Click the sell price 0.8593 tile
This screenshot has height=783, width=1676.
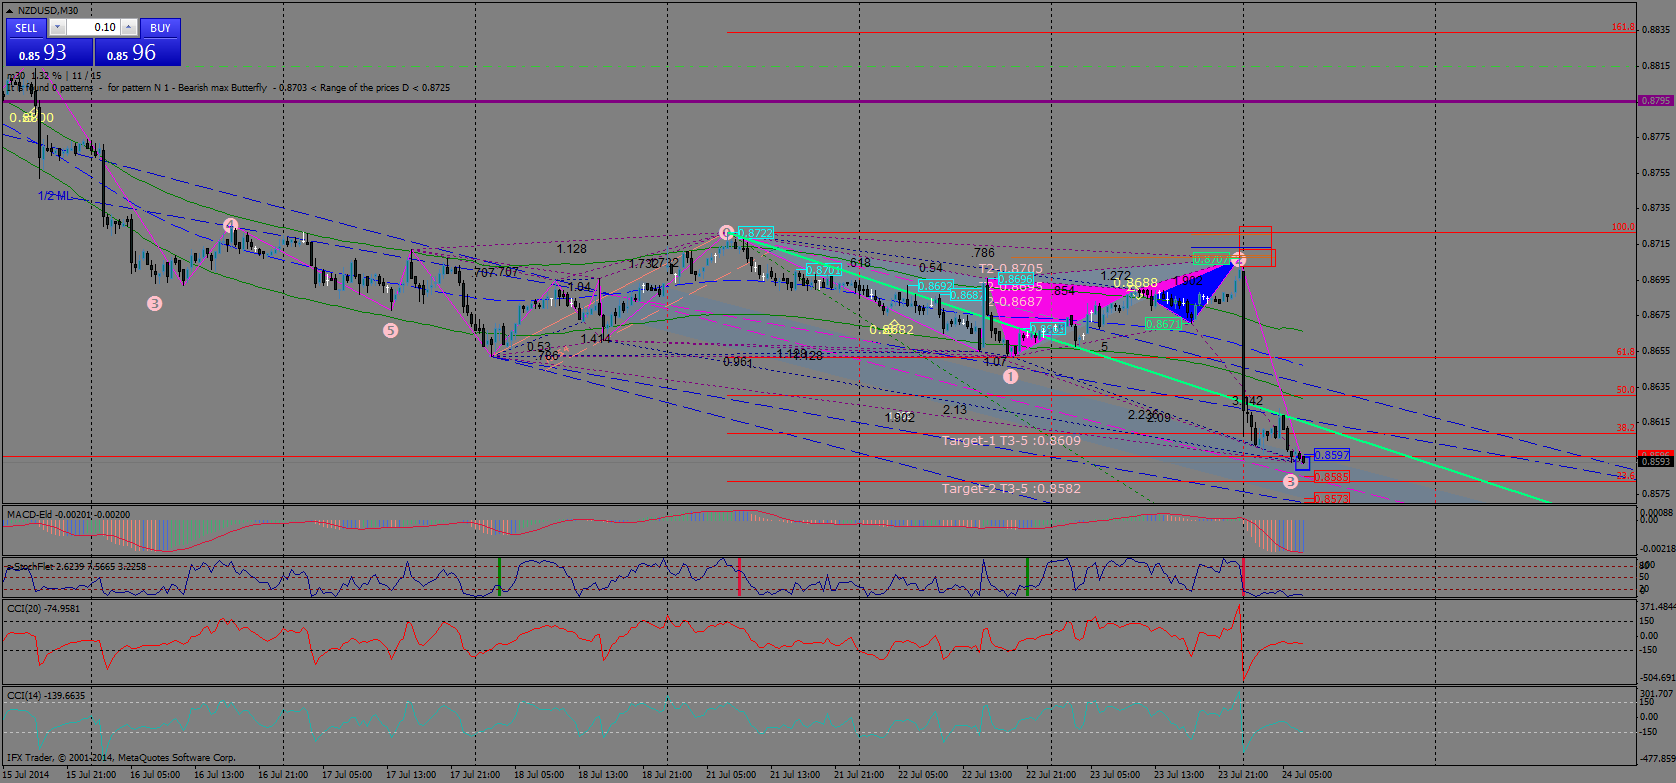click(x=49, y=53)
